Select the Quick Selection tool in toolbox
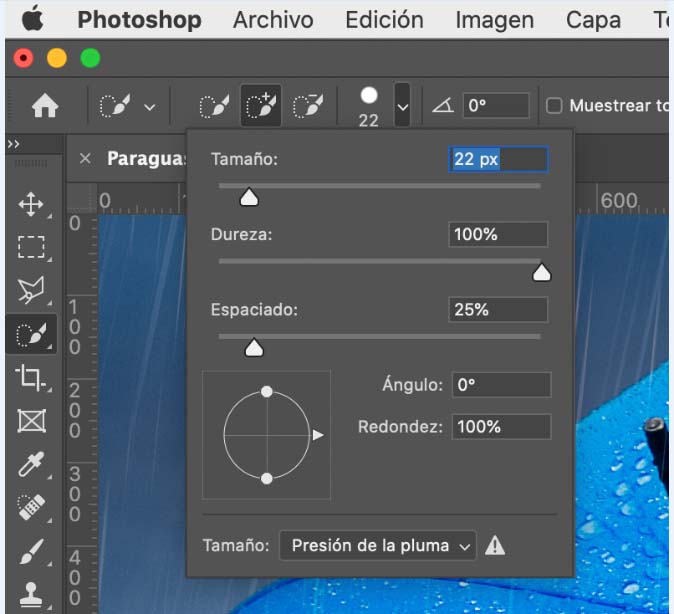 coord(31,335)
